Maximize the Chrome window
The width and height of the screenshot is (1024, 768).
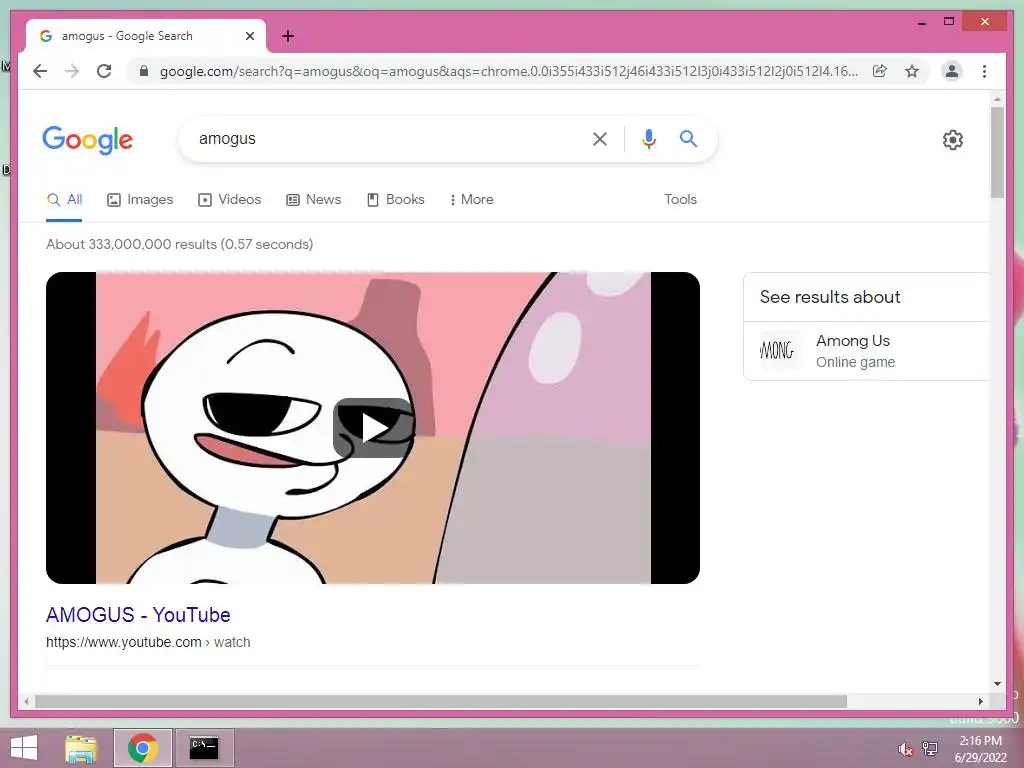[949, 22]
